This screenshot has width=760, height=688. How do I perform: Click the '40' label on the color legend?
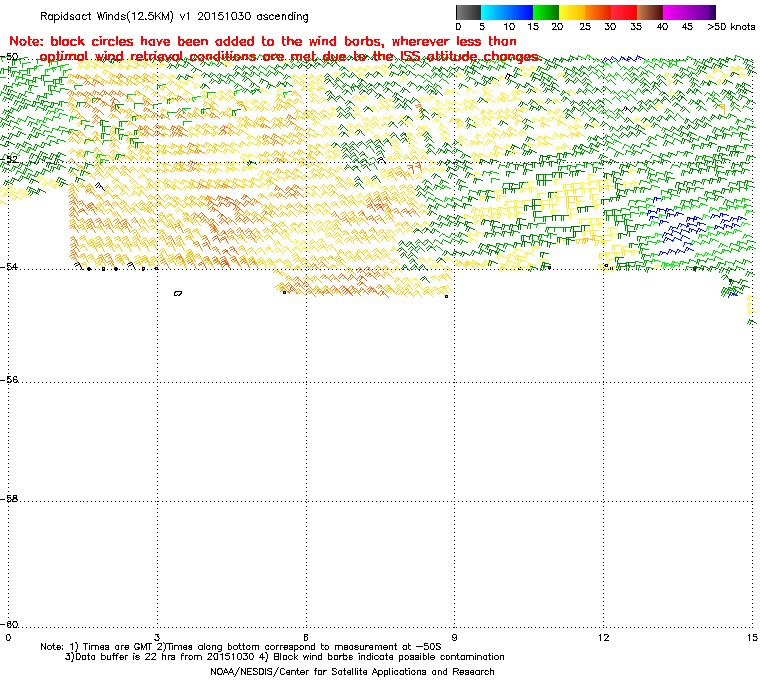click(x=663, y=27)
